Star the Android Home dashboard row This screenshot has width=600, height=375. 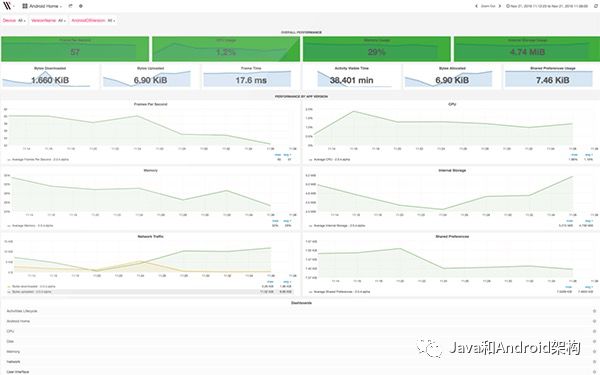click(594, 321)
